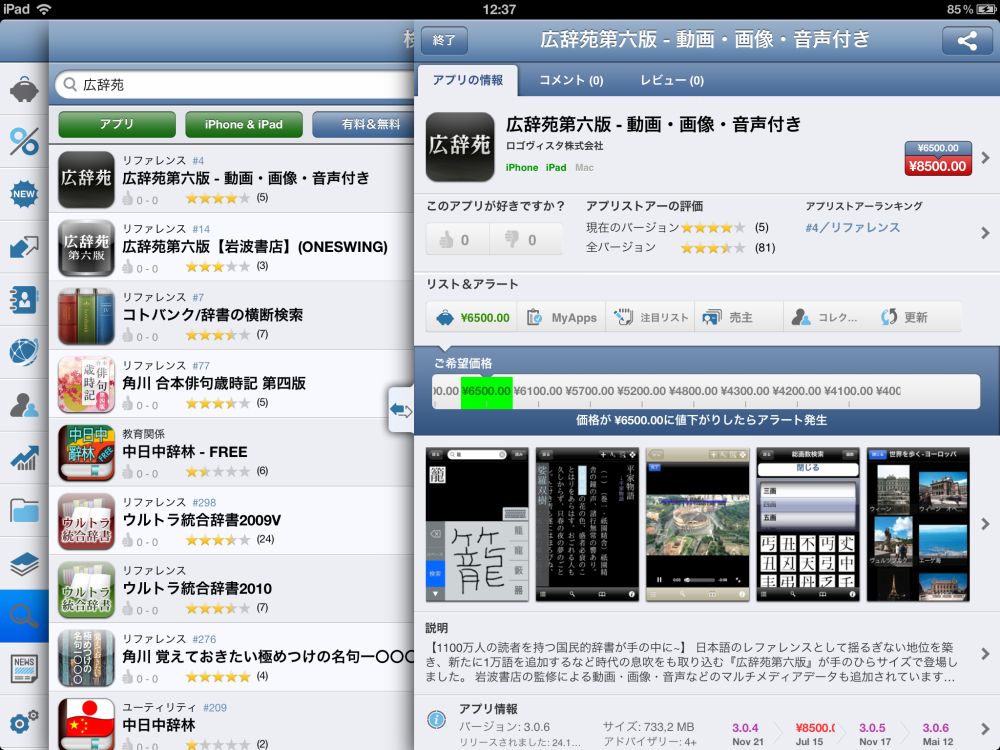1000x750 pixels.
Task: Open the contact-book sidebar icon
Action: (24, 300)
